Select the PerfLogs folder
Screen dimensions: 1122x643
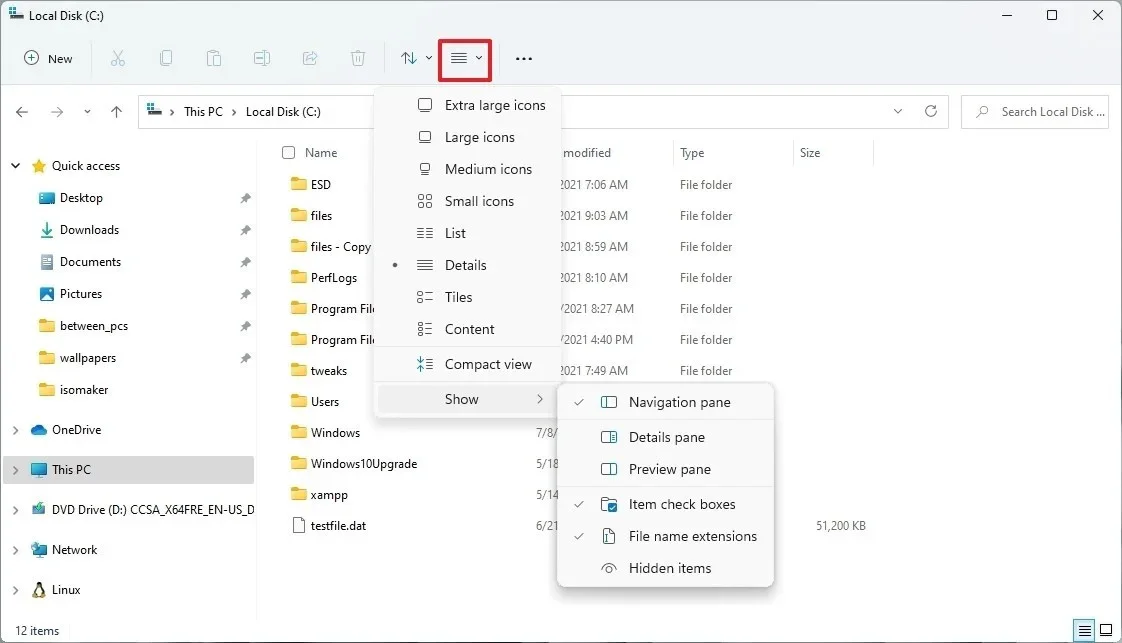click(324, 278)
